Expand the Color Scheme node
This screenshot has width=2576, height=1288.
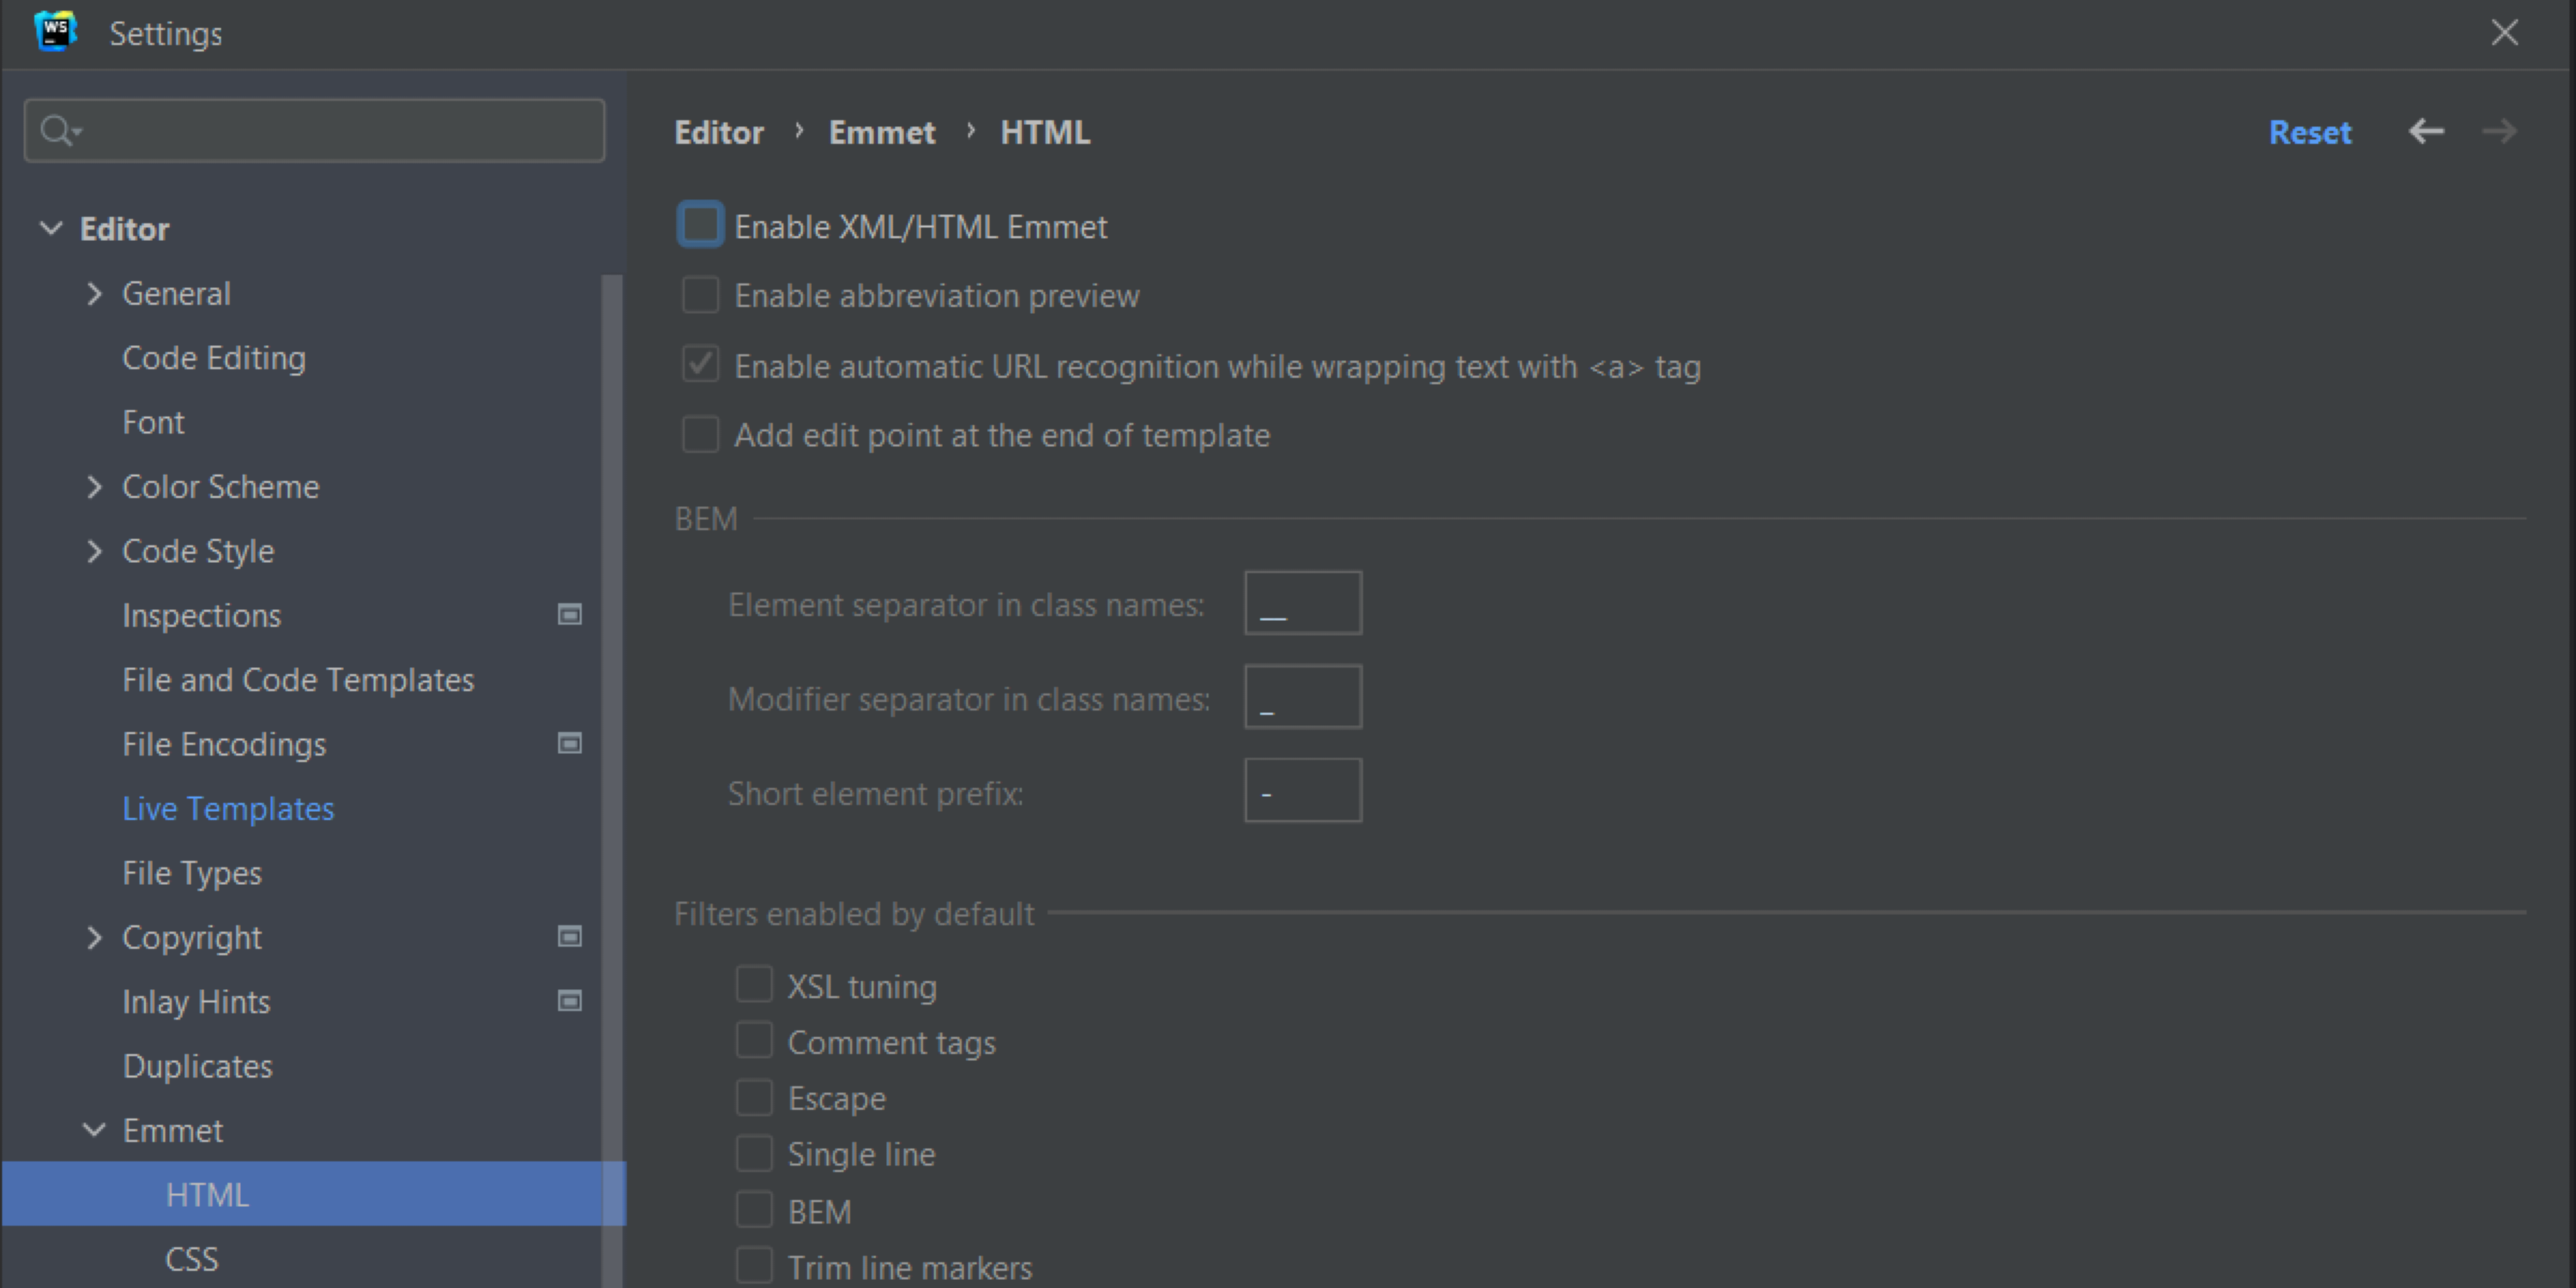[94, 487]
